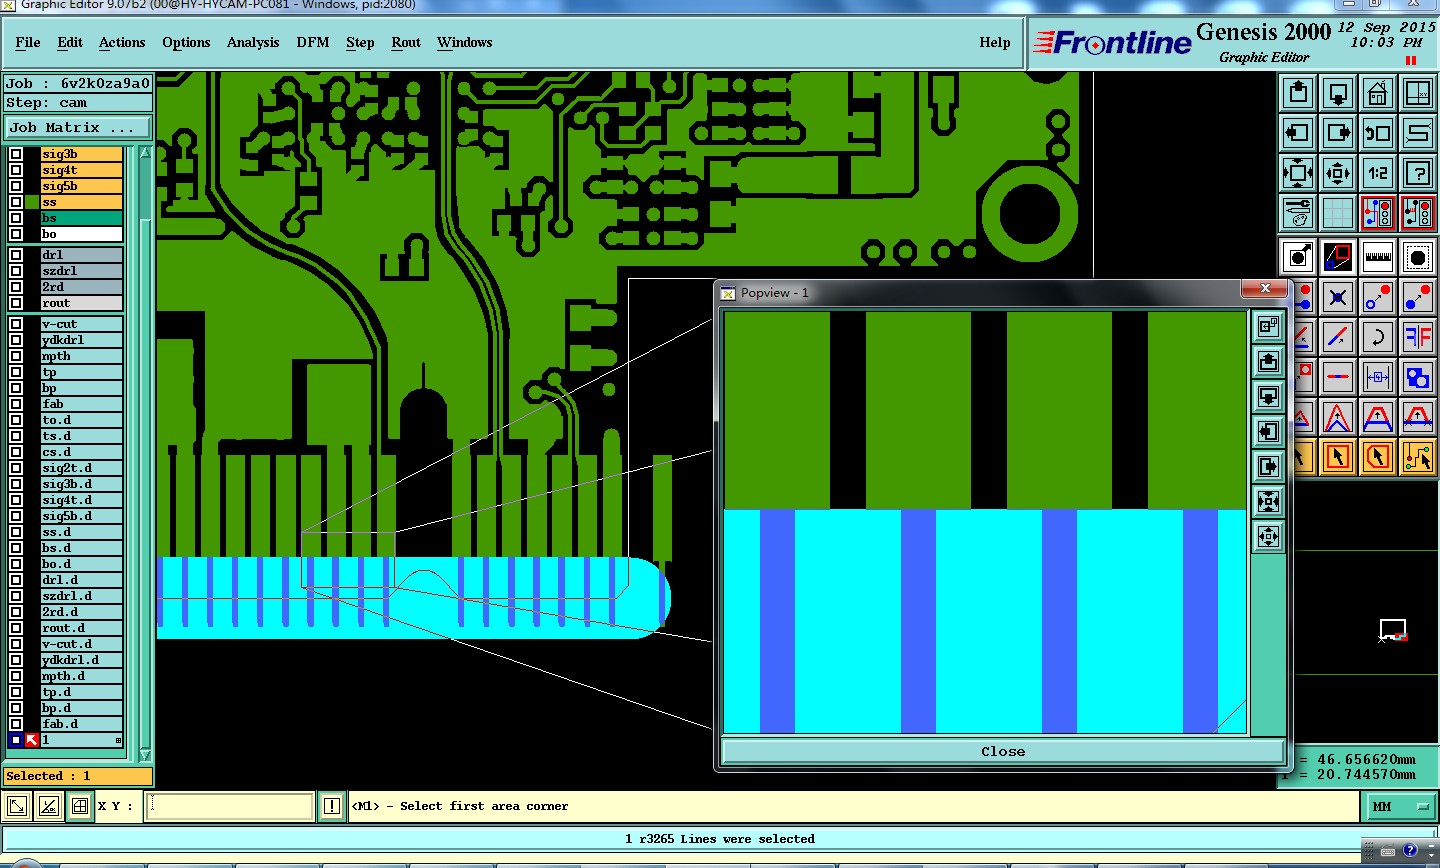
Task: Zoom in using Popview arrows icon
Action: [1268, 501]
